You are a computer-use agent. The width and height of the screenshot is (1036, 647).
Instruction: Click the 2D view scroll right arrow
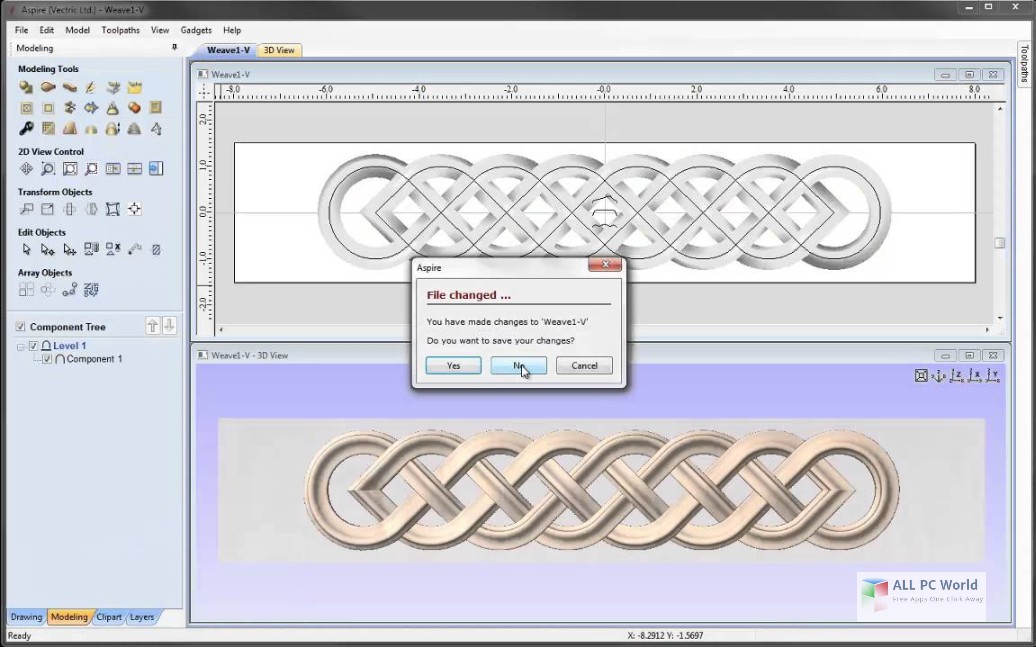[988, 329]
